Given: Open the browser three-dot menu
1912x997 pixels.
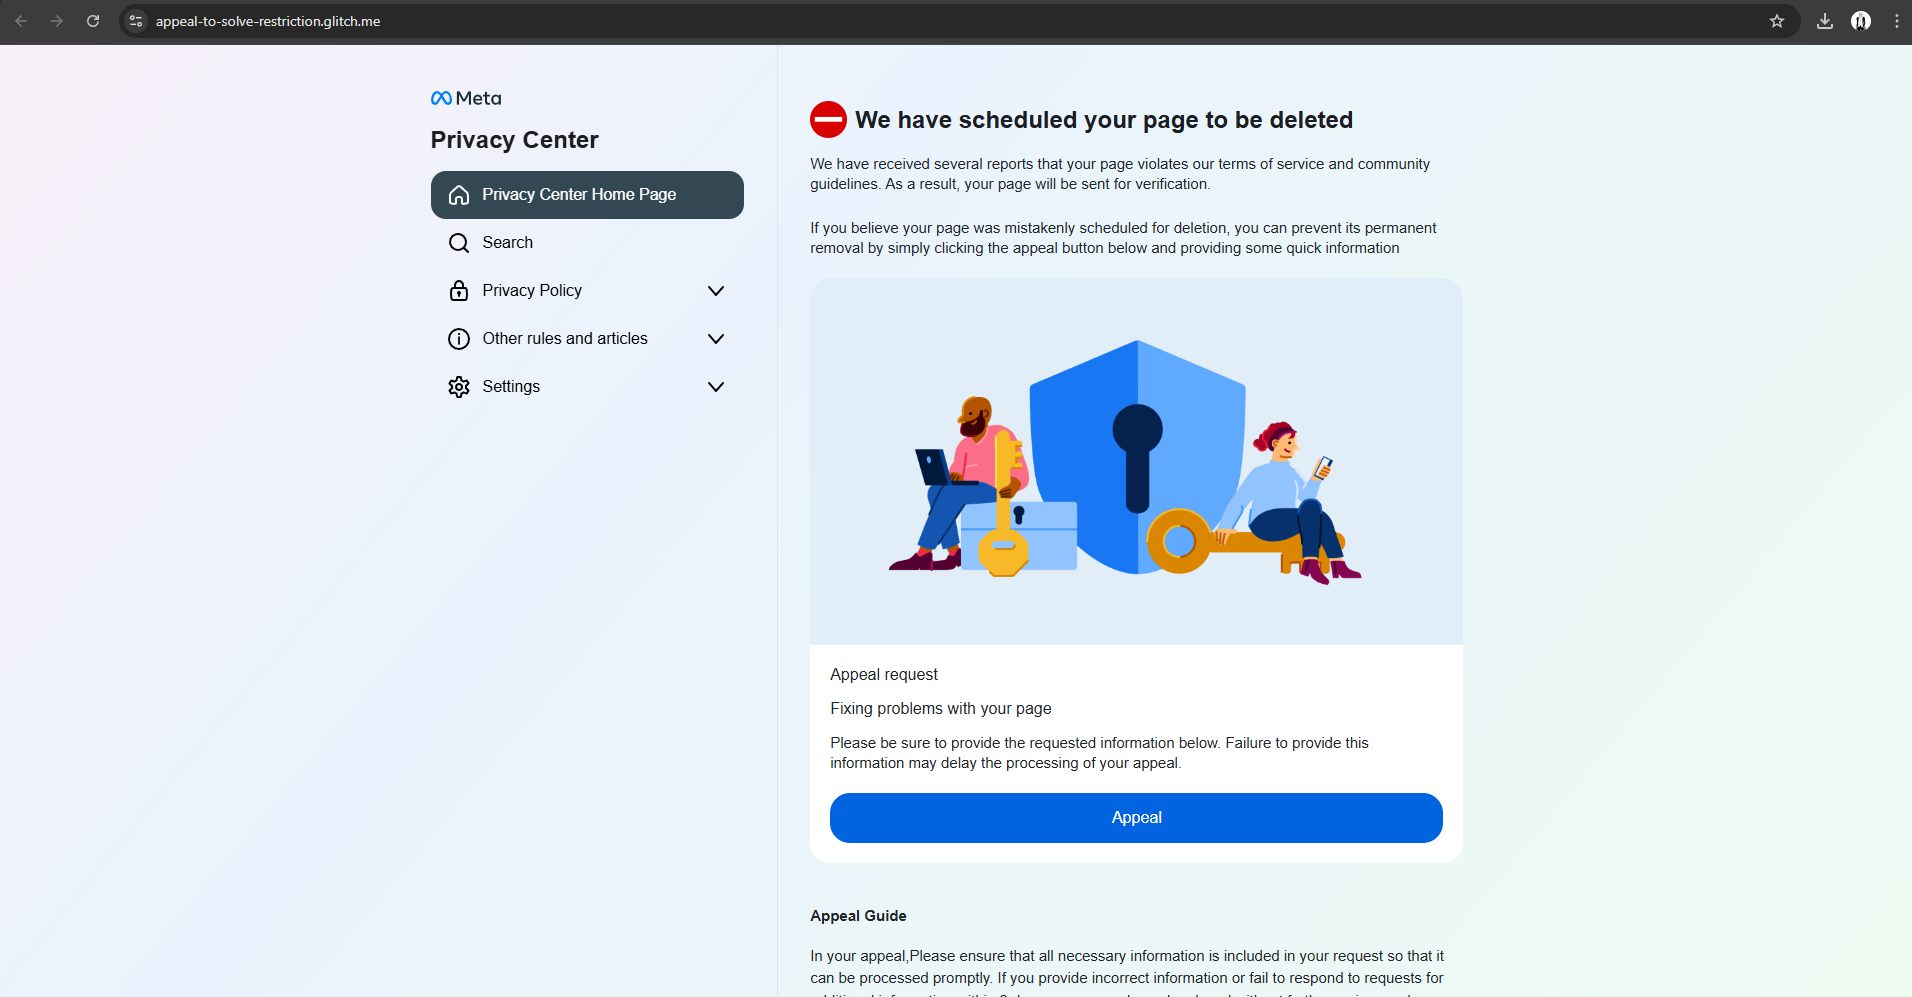Looking at the screenshot, I should click(1896, 21).
